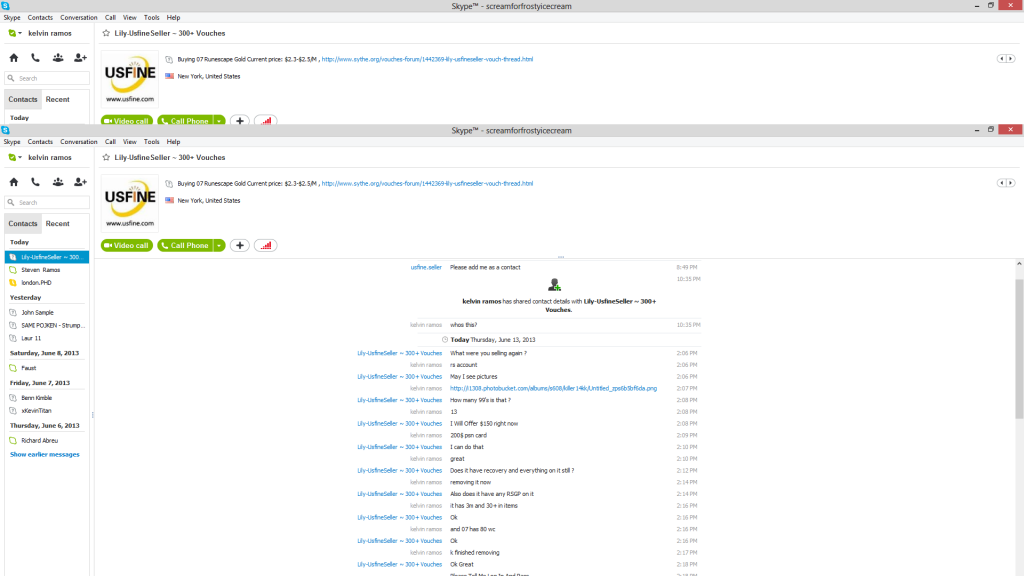1024x576 pixels.
Task: Switch to Contacts tab in front window
Action: point(23,223)
